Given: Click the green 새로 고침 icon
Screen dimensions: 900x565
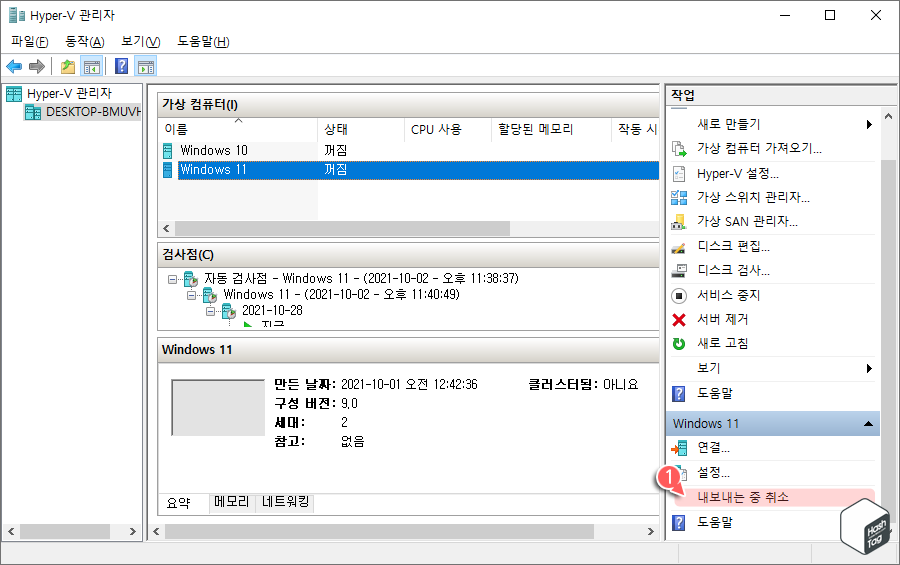Looking at the screenshot, I should point(679,343).
